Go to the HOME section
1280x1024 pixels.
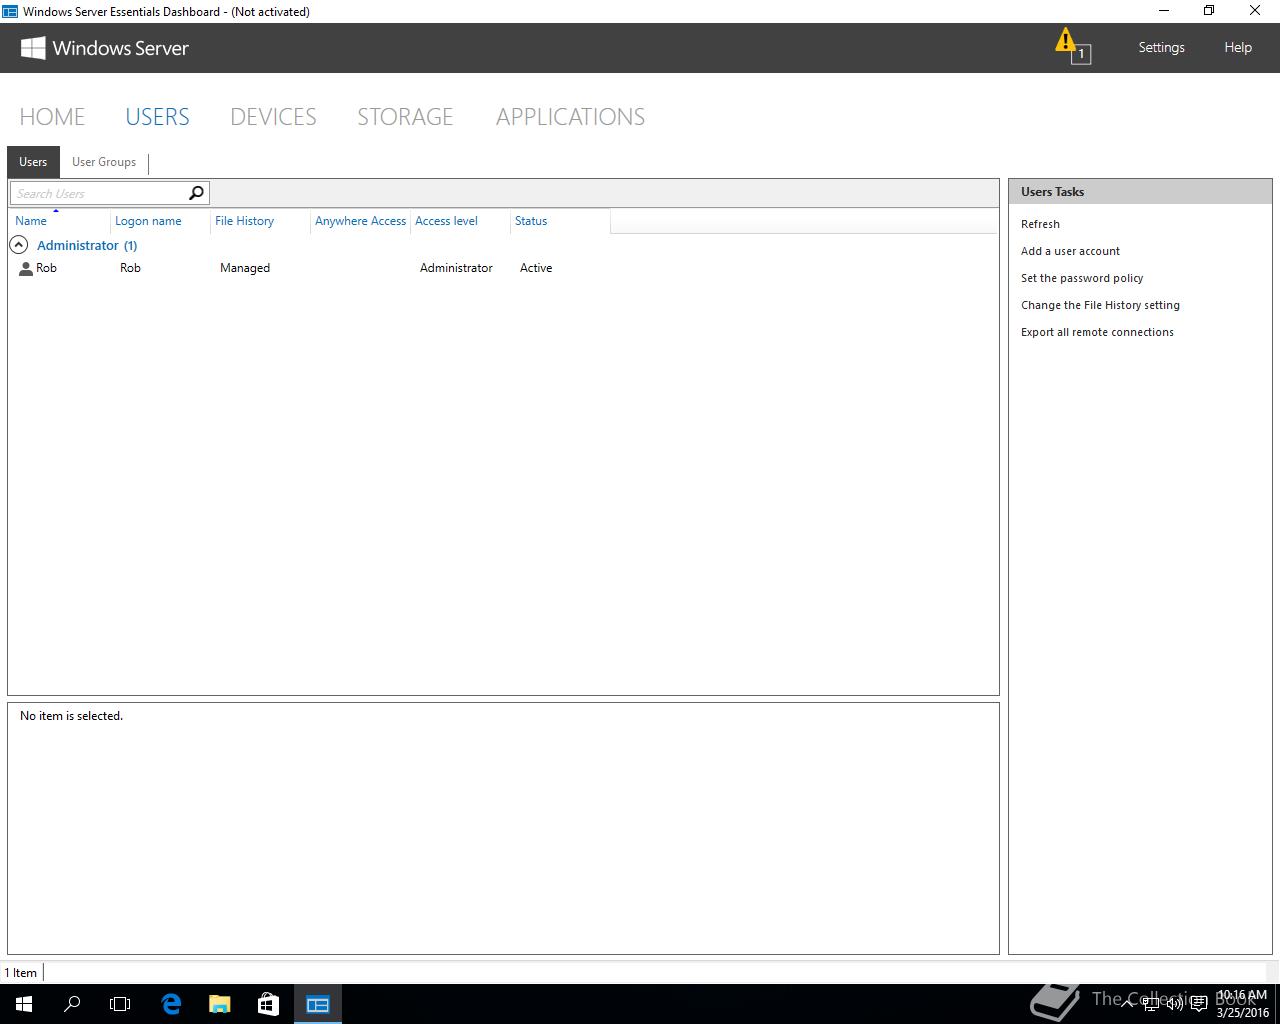pos(52,117)
